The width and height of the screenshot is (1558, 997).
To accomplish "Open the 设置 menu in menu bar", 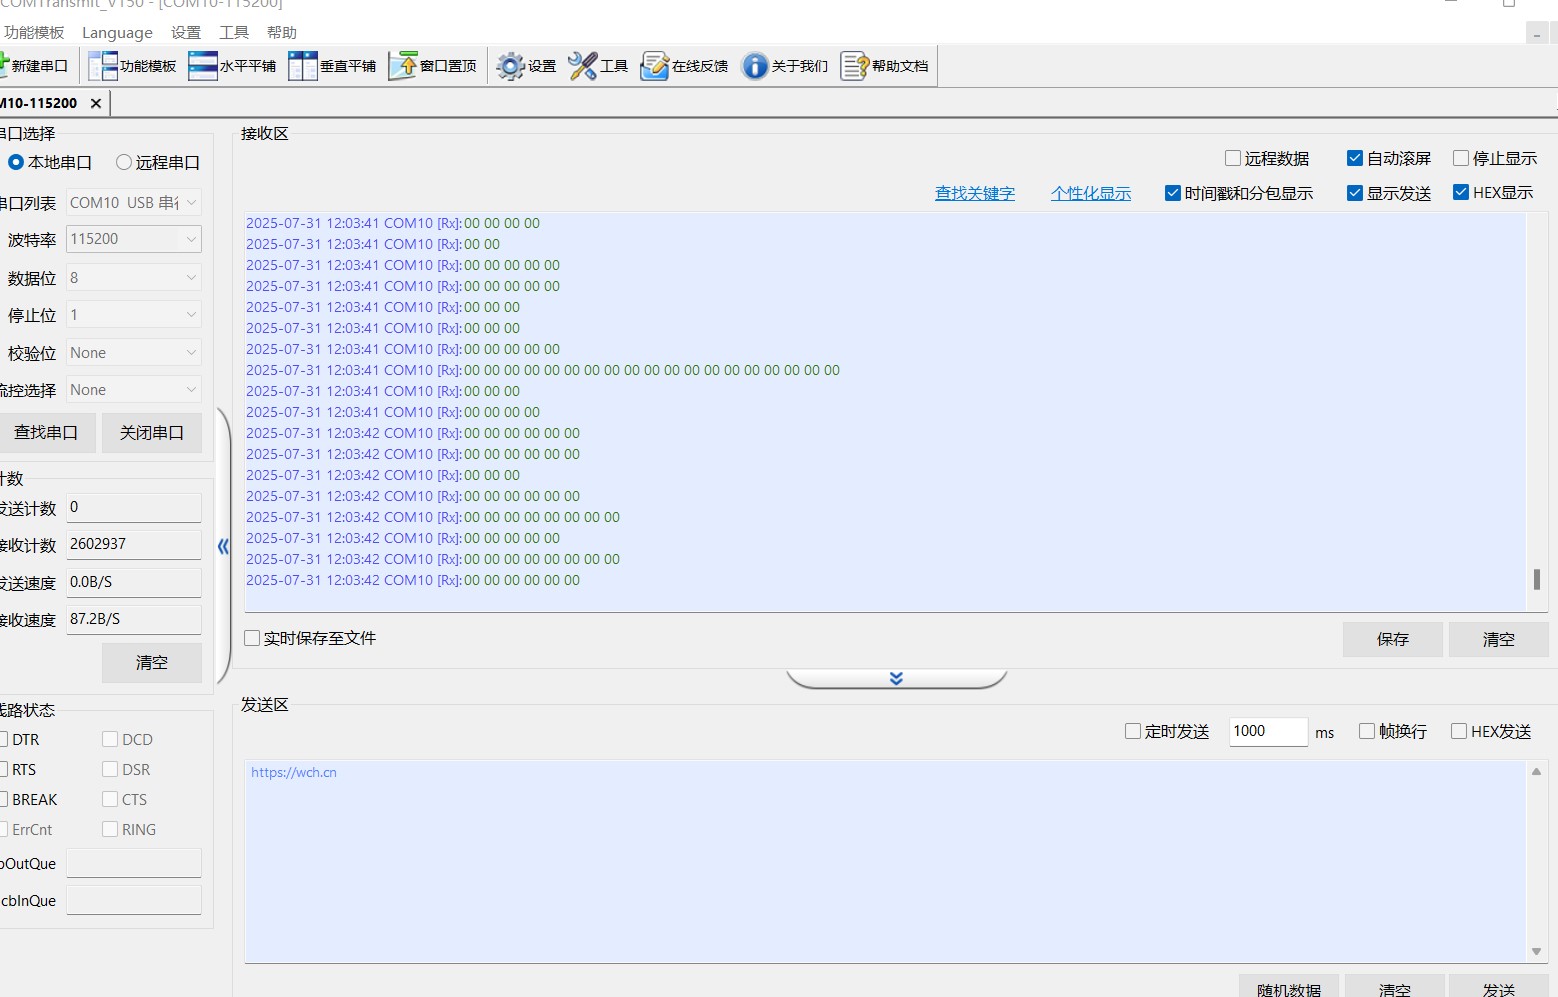I will pos(186,32).
